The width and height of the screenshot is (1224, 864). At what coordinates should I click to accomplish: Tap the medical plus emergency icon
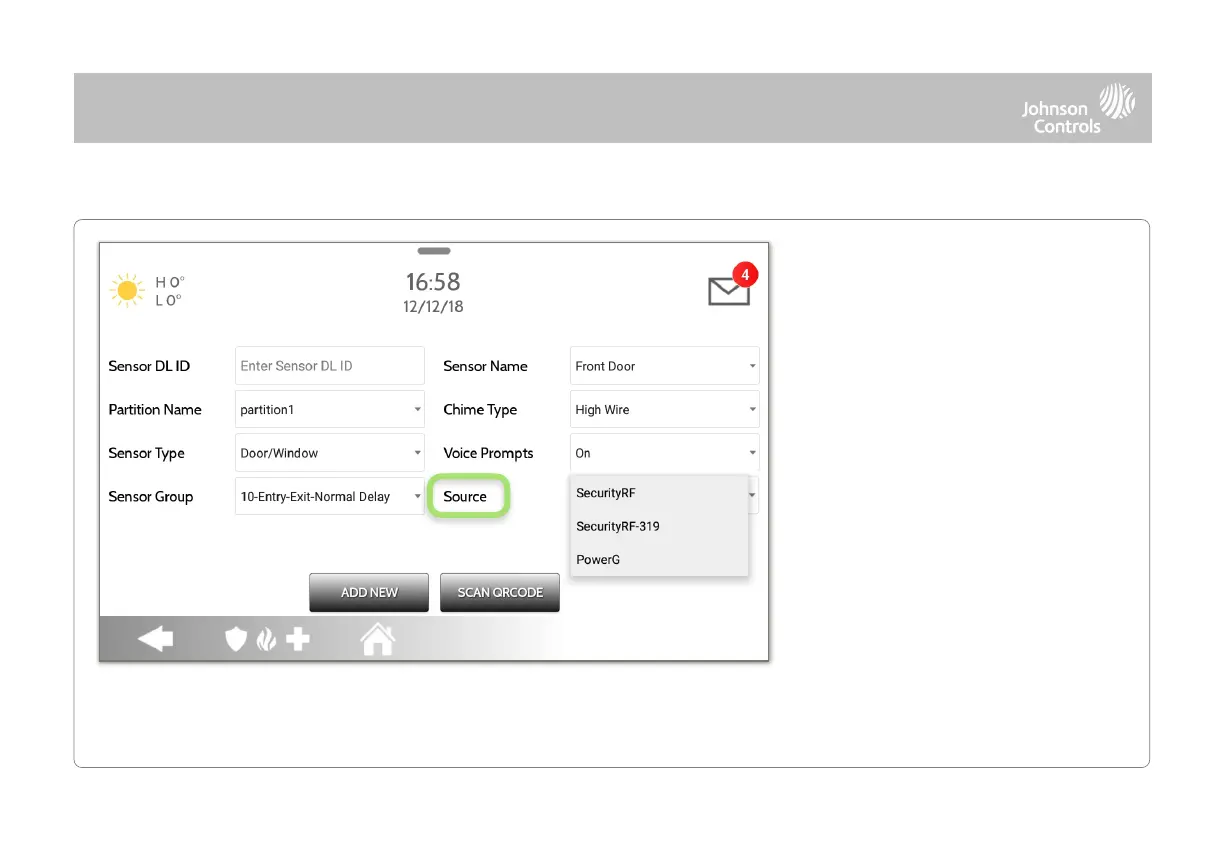[x=298, y=639]
